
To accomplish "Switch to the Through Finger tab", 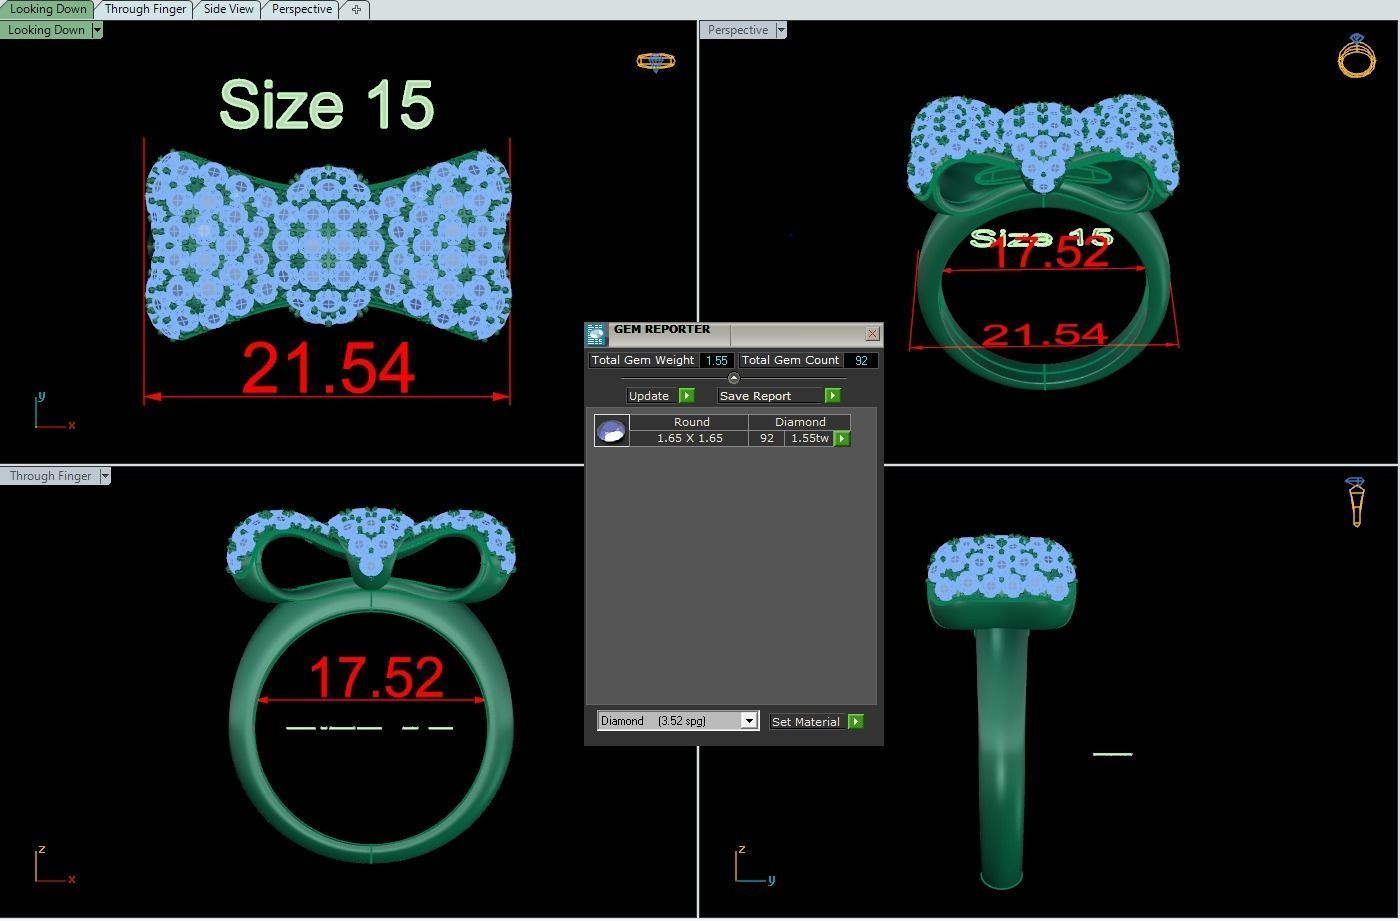I will coord(145,9).
